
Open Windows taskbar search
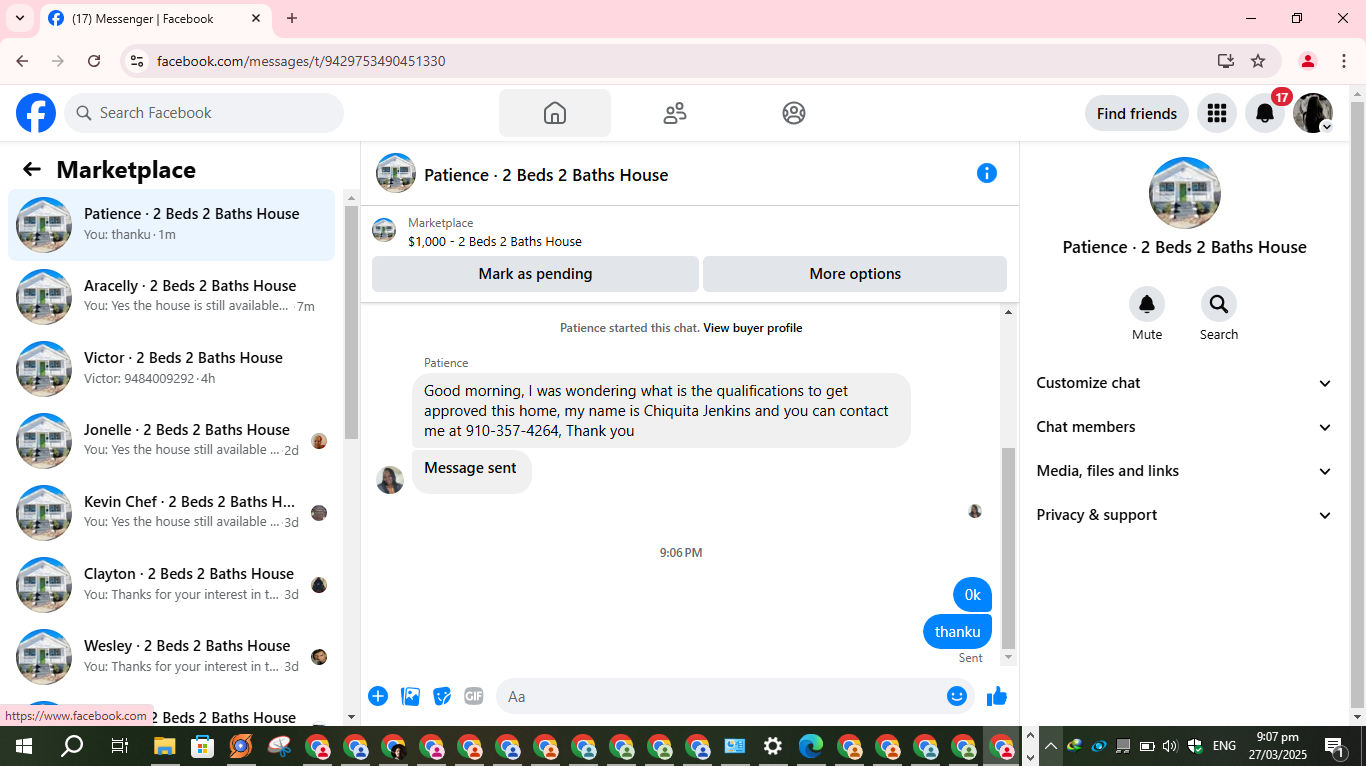tap(72, 746)
